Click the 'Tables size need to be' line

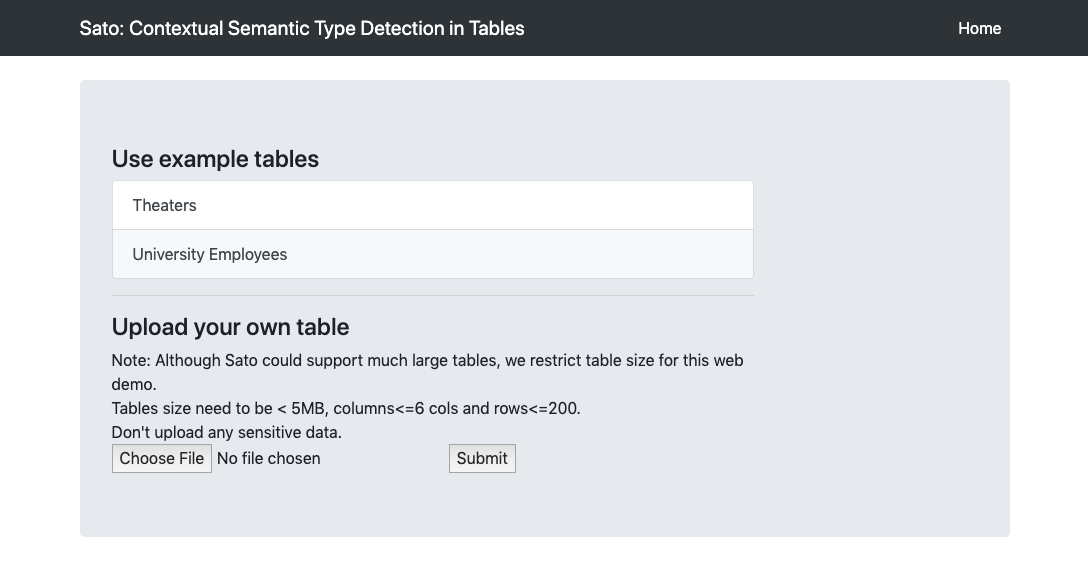point(346,408)
